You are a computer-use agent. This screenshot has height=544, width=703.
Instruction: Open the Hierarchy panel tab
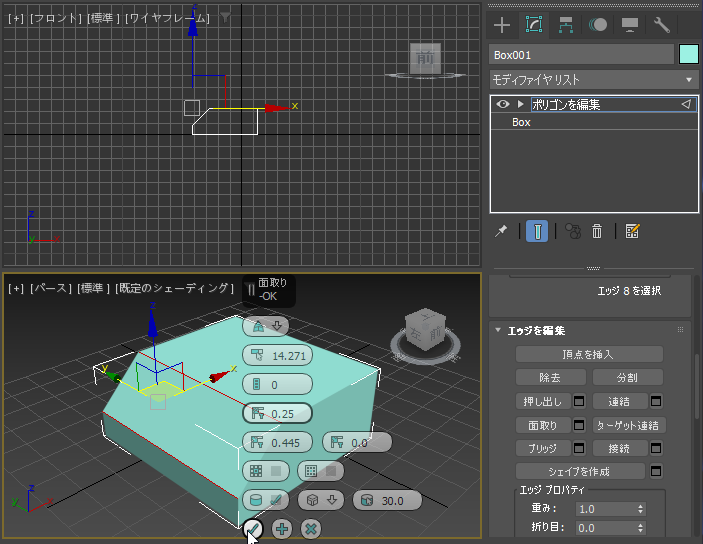coord(566,25)
